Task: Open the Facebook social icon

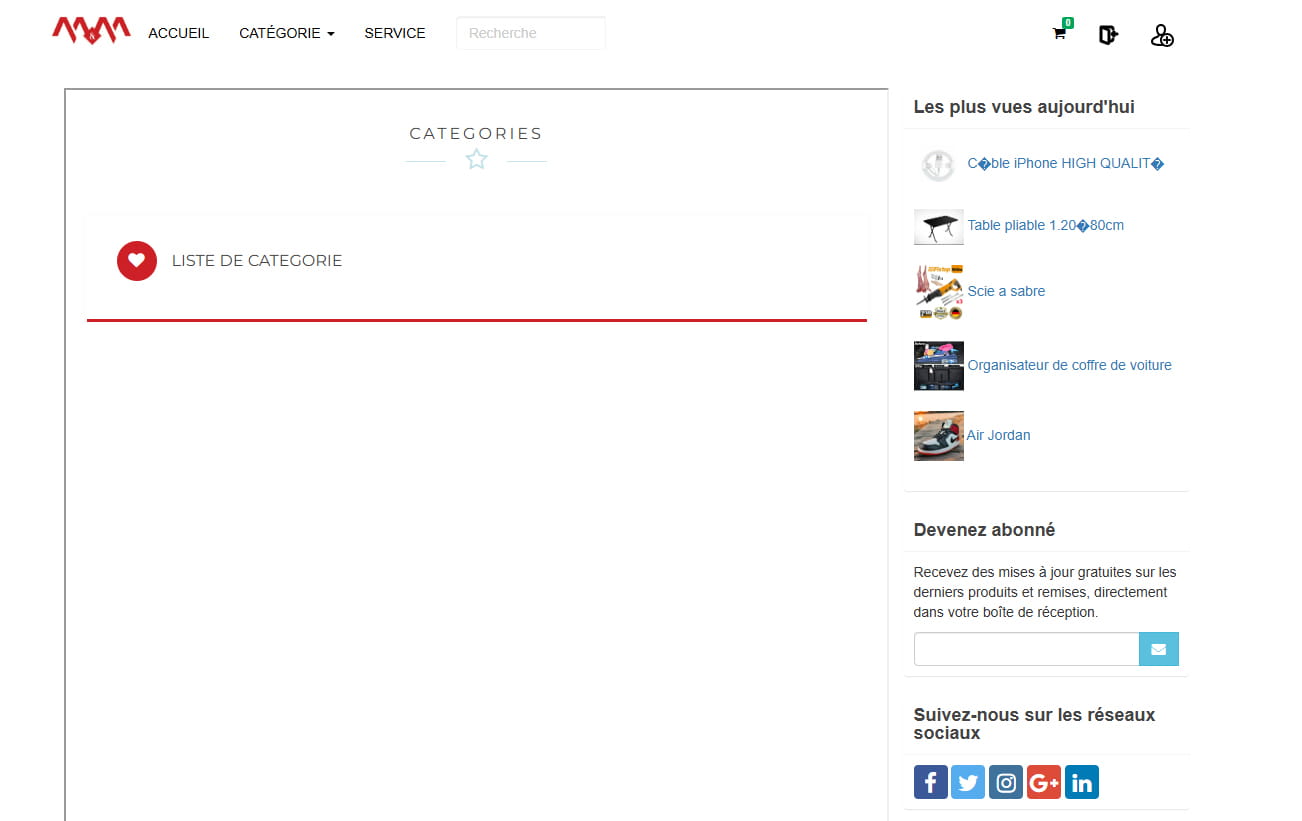Action: [x=930, y=782]
